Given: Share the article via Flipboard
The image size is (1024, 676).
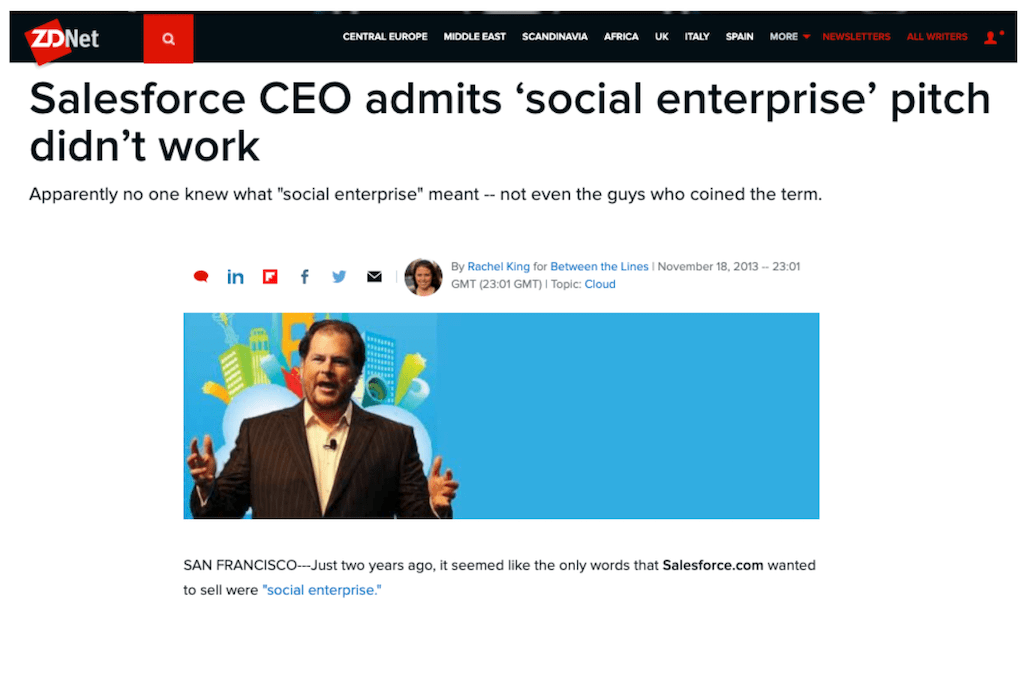Looking at the screenshot, I should (x=270, y=276).
